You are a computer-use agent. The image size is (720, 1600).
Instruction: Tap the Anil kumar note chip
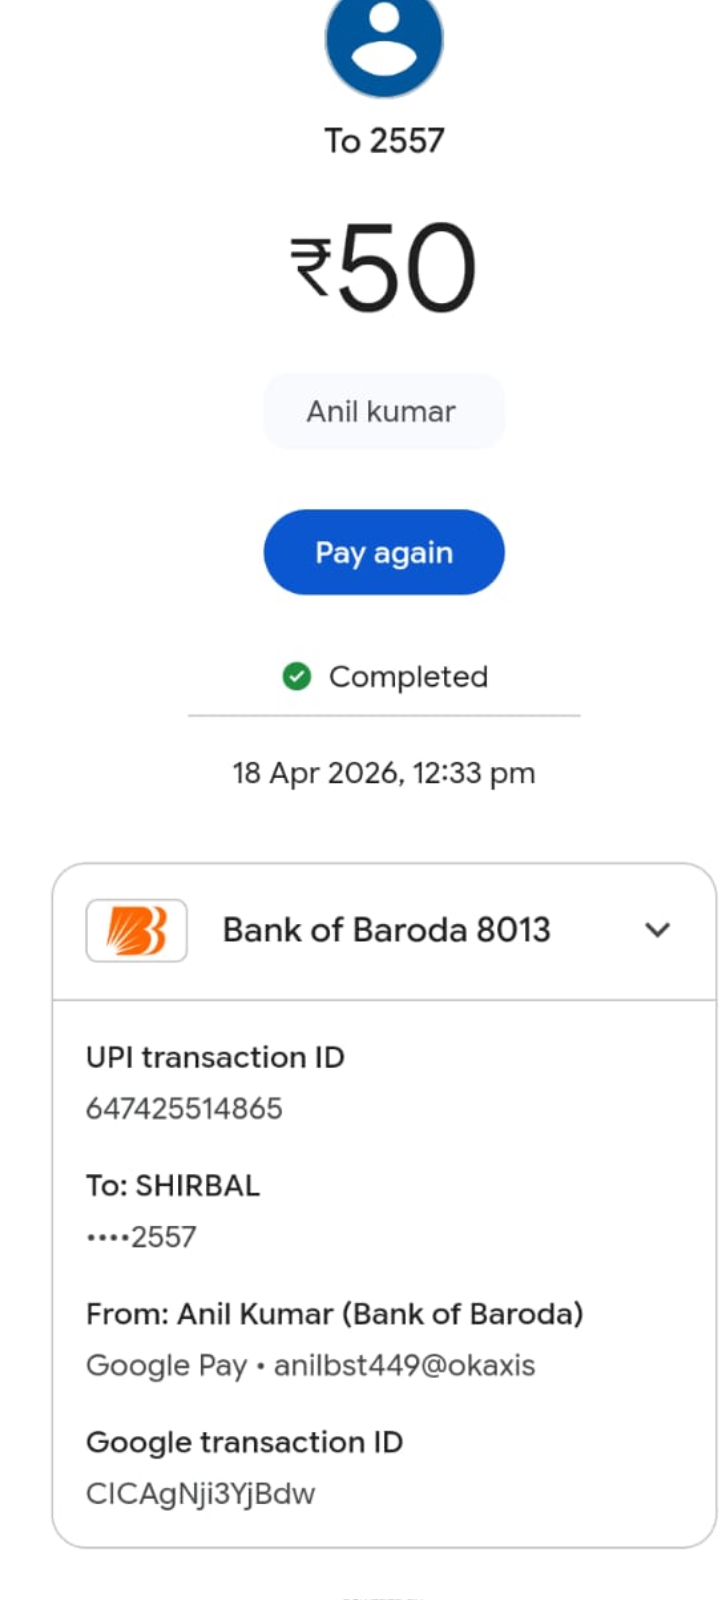click(383, 412)
